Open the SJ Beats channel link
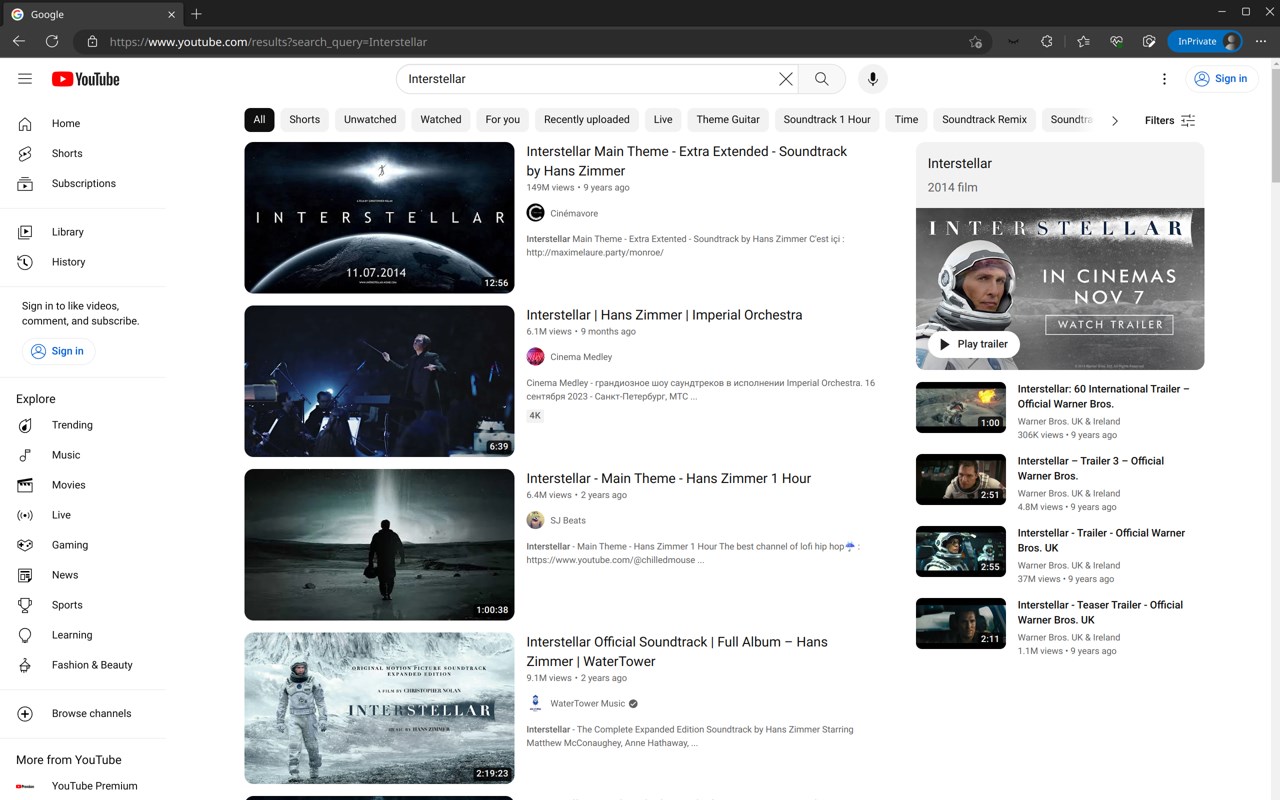The height and width of the screenshot is (800, 1280). 568,521
